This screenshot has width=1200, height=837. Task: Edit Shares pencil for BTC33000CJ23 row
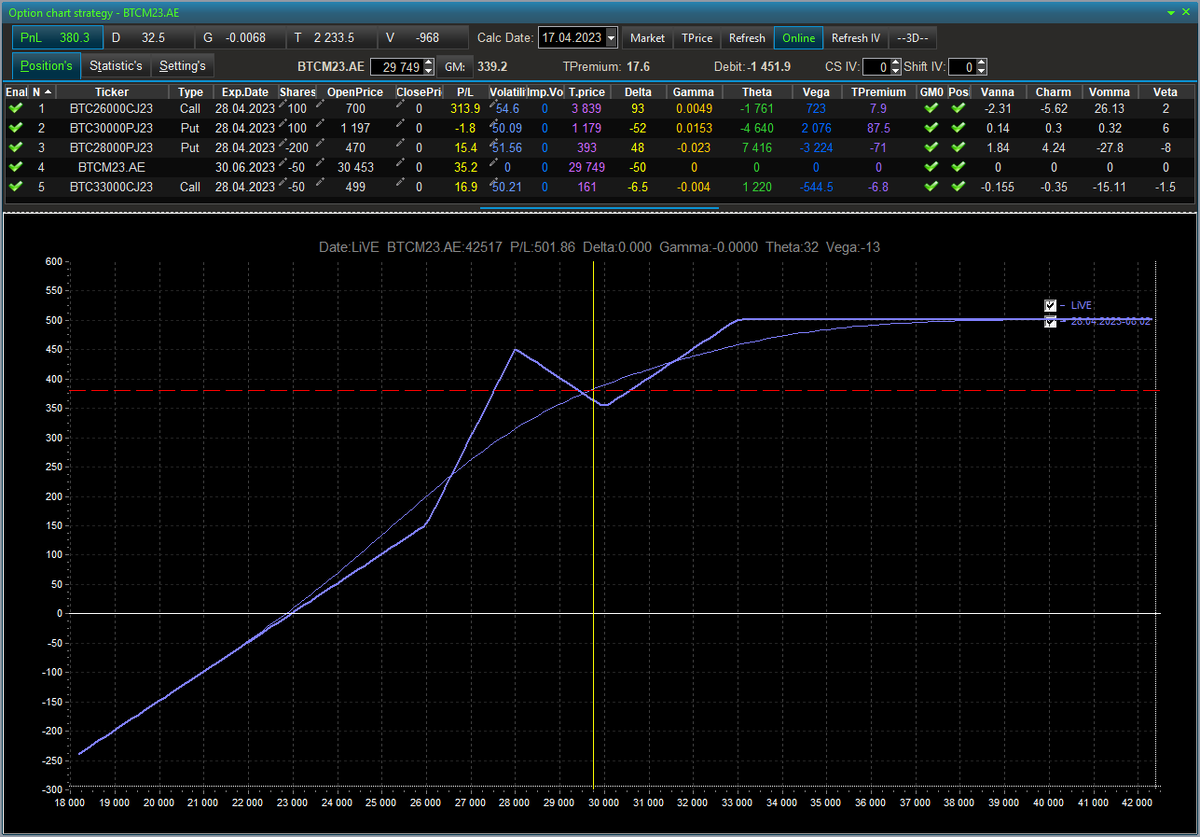coord(283,181)
